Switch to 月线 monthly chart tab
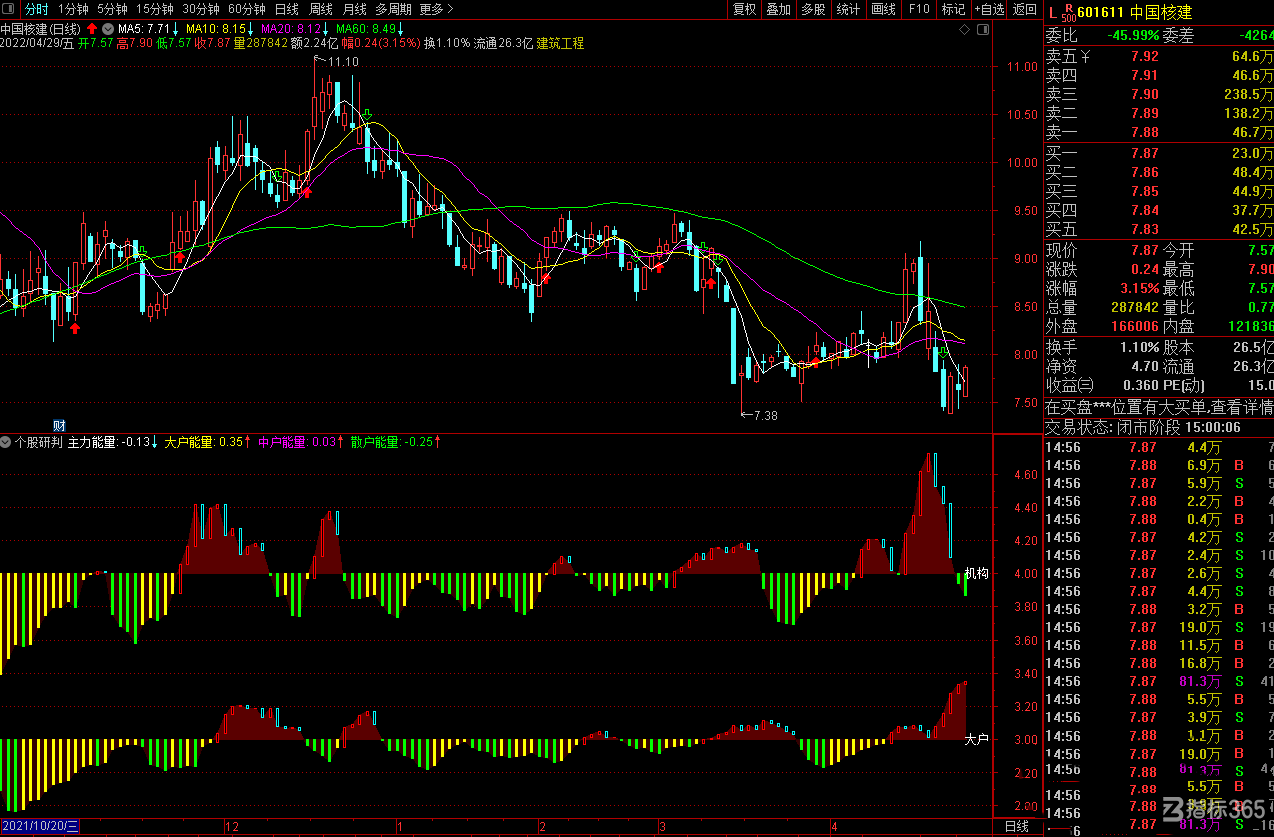 point(355,9)
